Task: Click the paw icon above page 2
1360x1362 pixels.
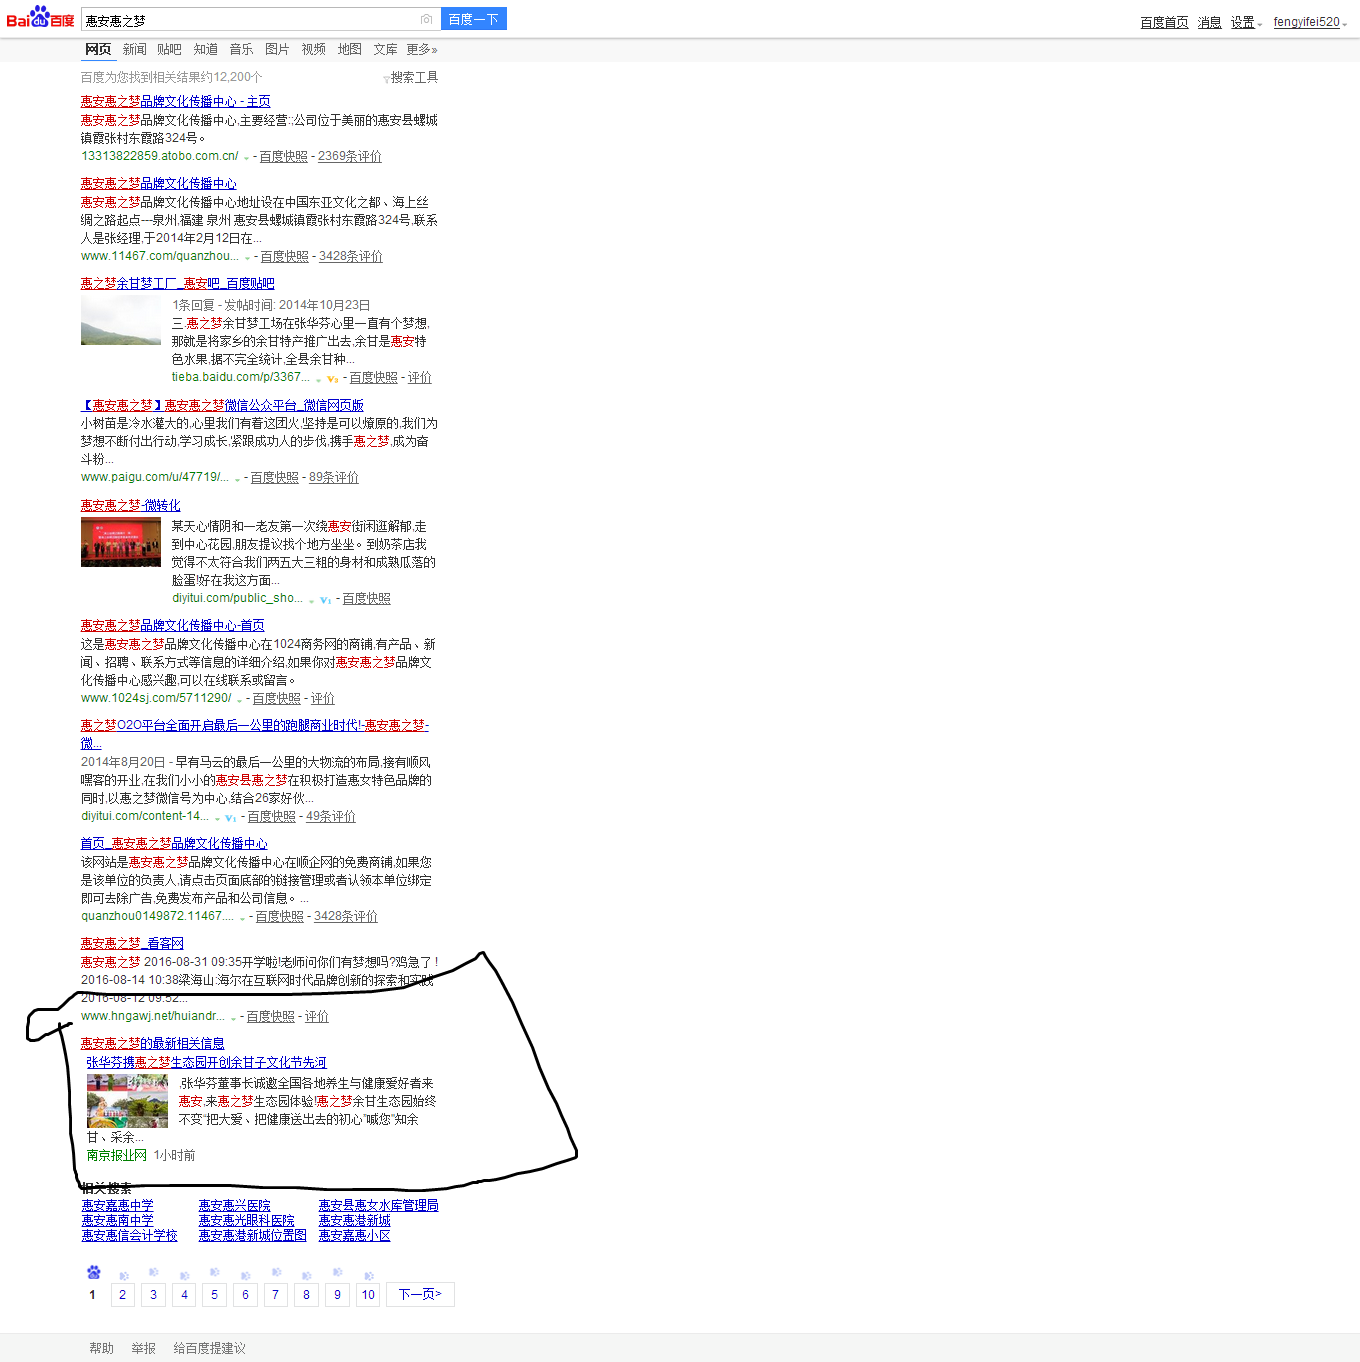Action: [x=124, y=1276]
